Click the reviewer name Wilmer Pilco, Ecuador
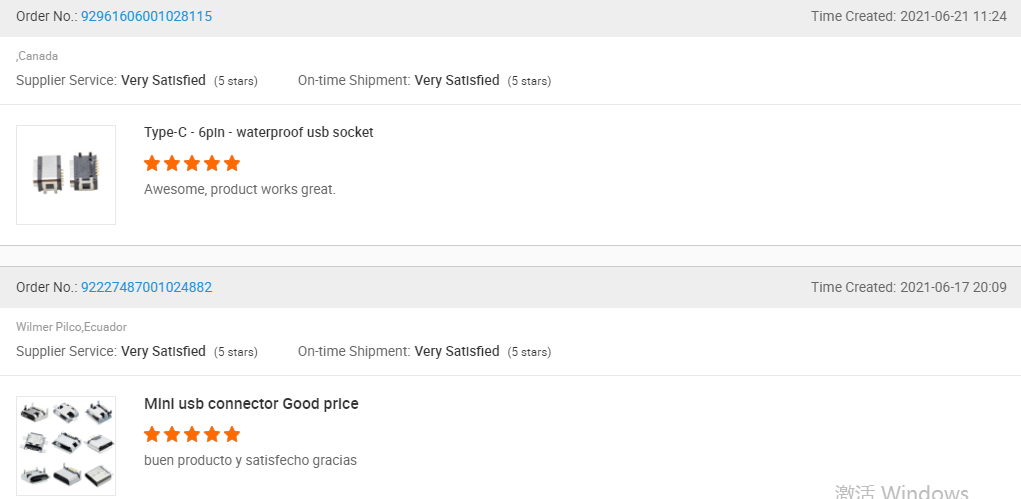Image resolution: width=1021 pixels, height=499 pixels. (72, 327)
